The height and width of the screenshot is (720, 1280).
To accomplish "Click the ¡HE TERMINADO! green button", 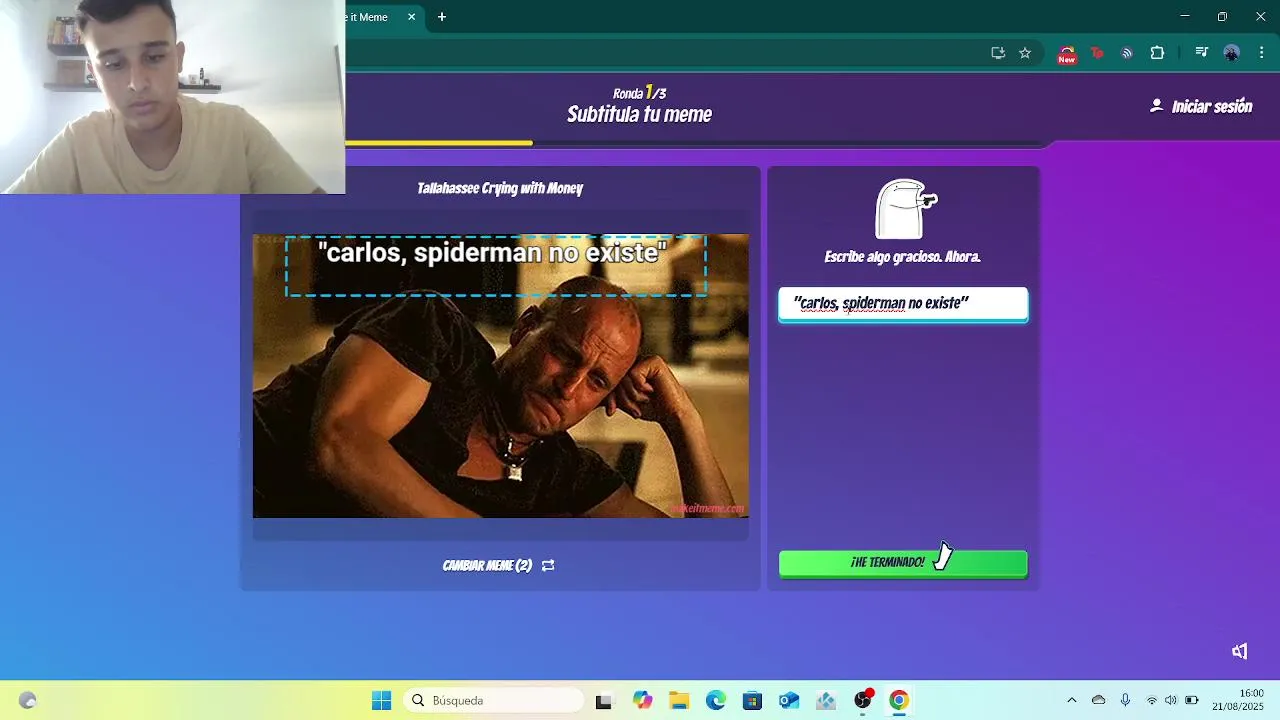I will point(903,563).
